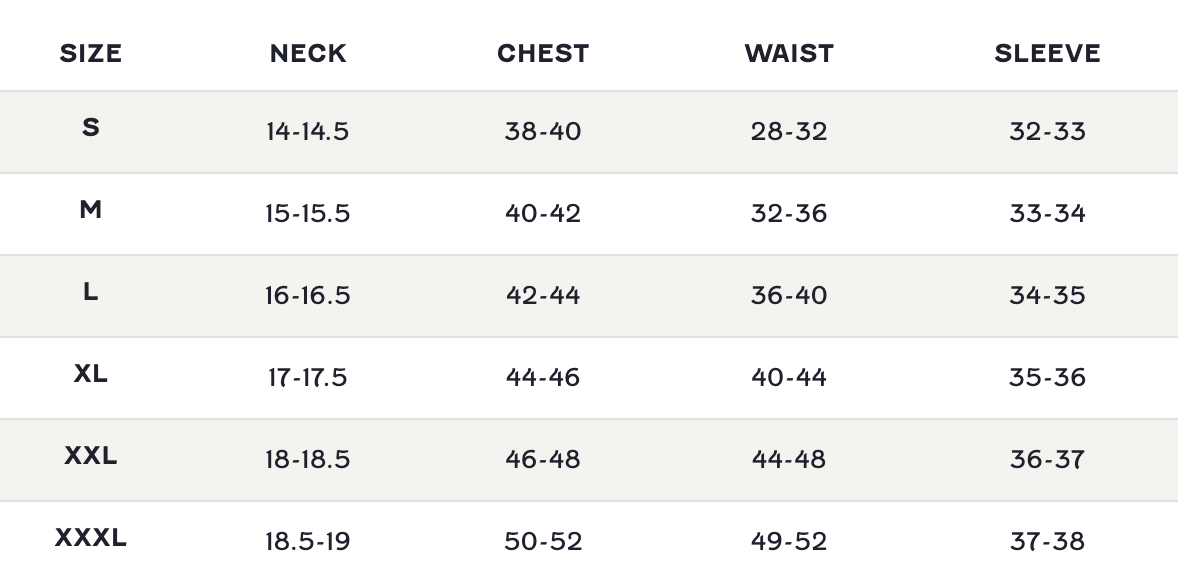The image size is (1178, 582).
Task: Click waist measurement 36-40 cell
Action: tap(789, 296)
